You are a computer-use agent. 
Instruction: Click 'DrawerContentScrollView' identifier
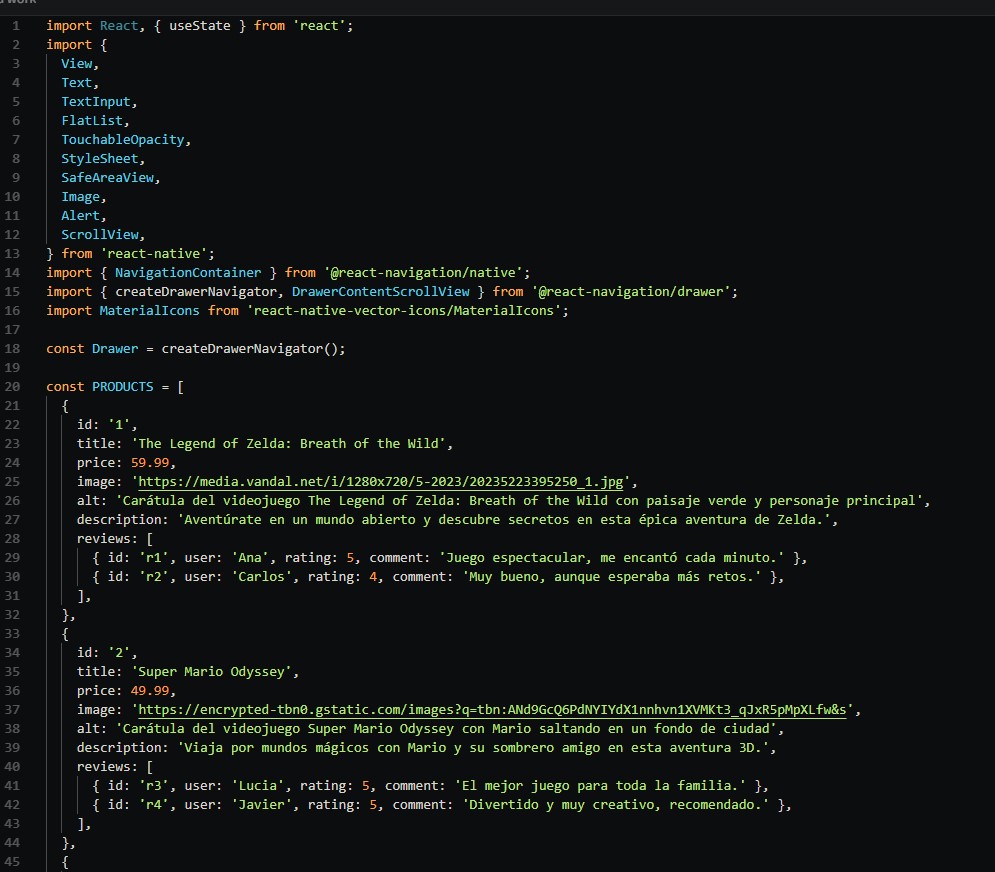381,291
